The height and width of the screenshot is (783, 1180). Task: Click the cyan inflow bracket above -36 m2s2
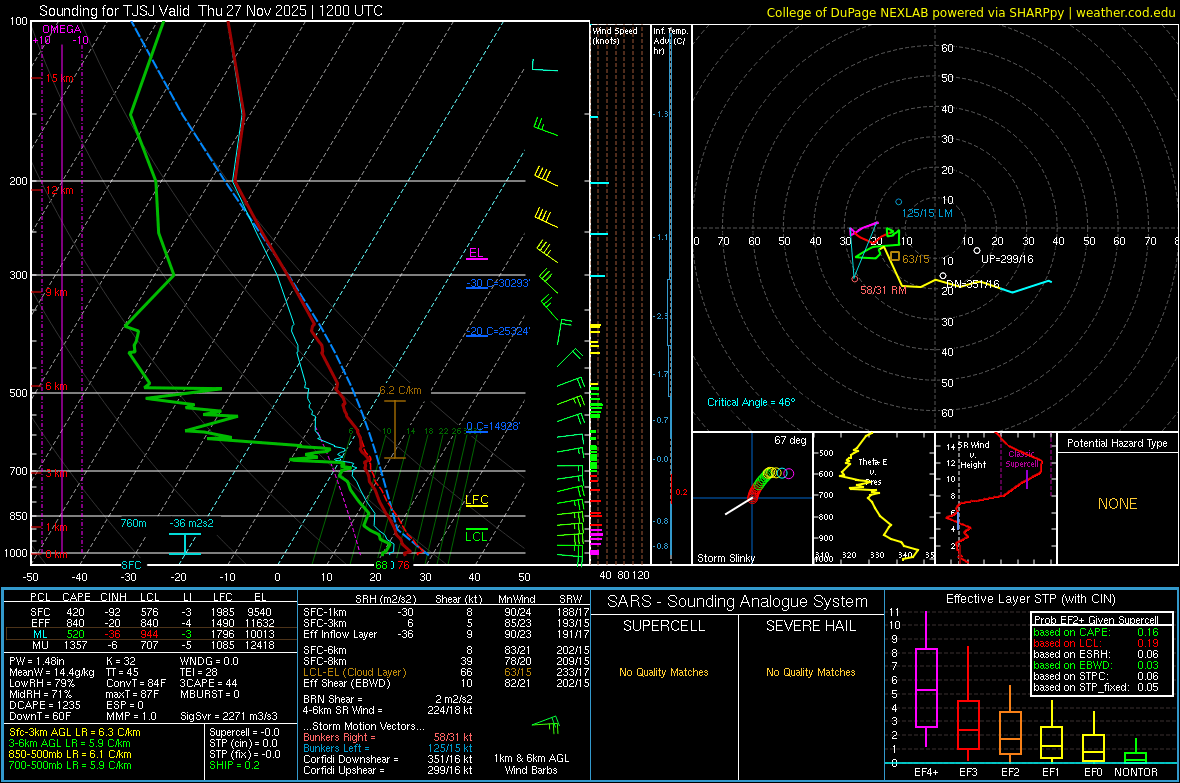[184, 544]
